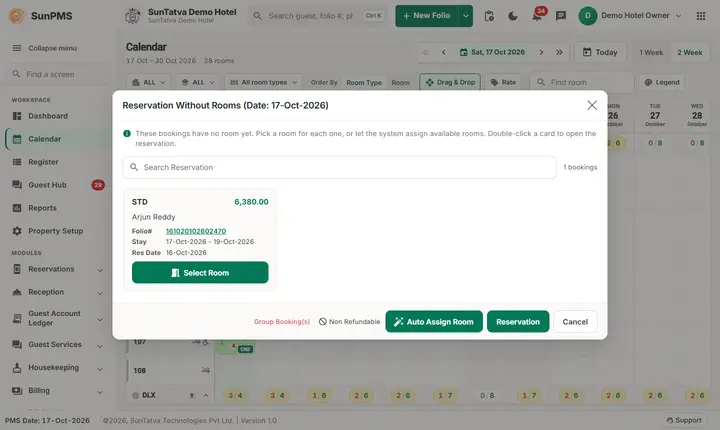The height and width of the screenshot is (430, 720).
Task: Click the New Folio button
Action: point(426,16)
